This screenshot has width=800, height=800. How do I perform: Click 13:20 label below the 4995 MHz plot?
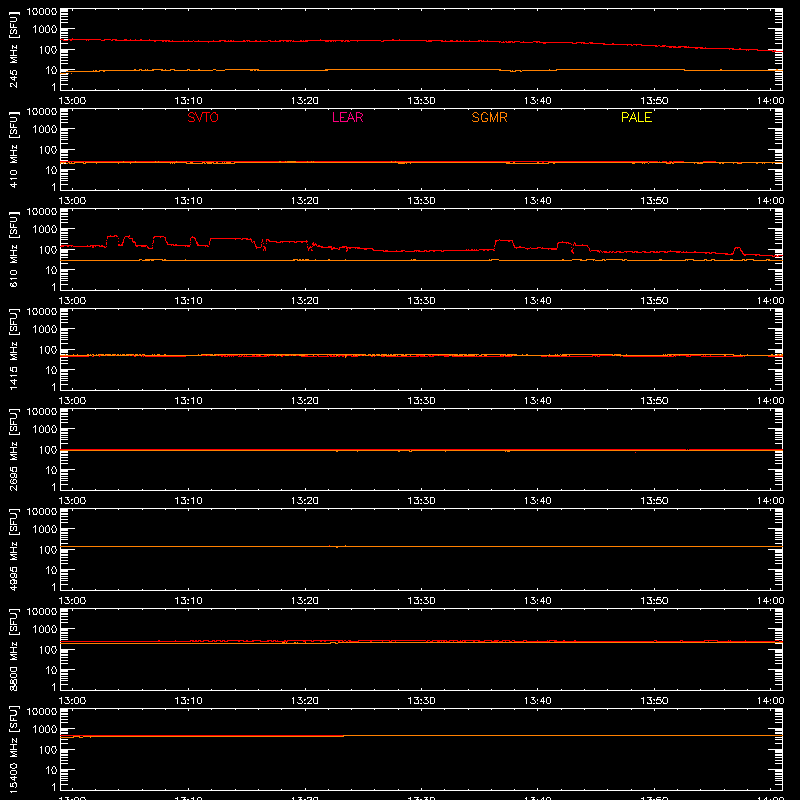(305, 601)
